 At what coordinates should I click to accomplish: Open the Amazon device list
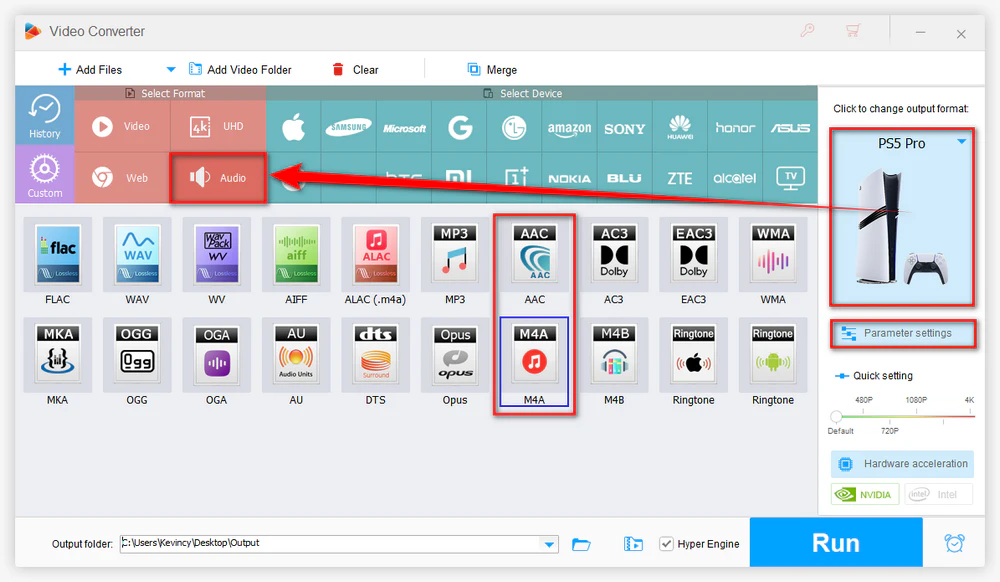[x=570, y=127]
